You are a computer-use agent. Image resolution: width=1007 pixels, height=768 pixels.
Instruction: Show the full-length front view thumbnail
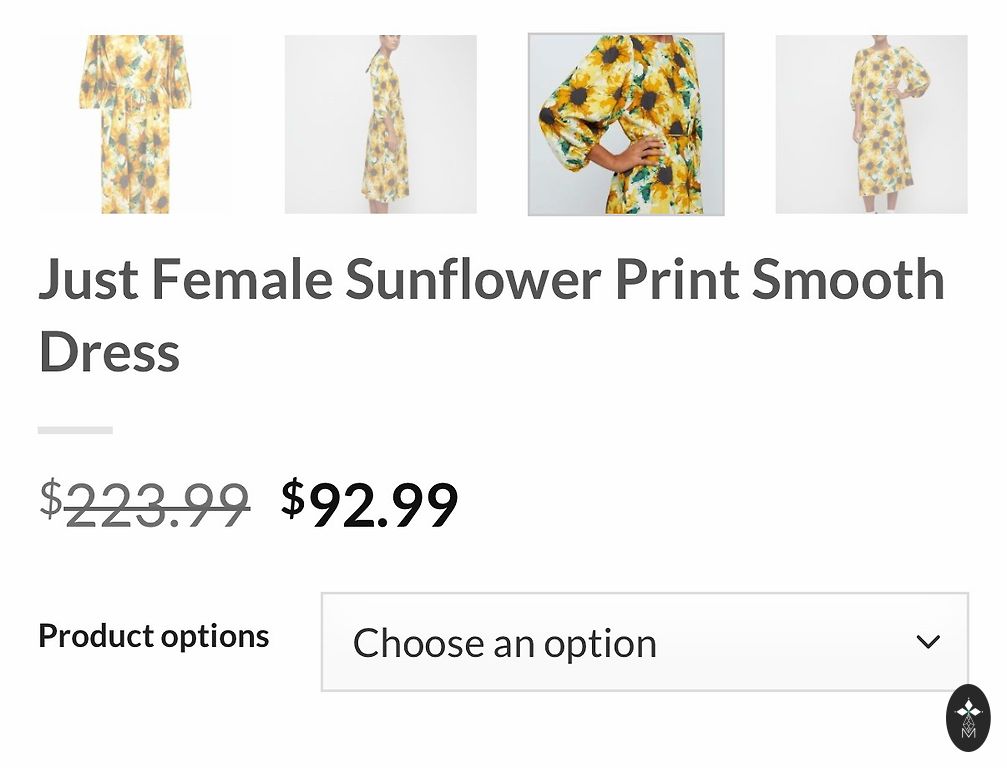point(871,124)
